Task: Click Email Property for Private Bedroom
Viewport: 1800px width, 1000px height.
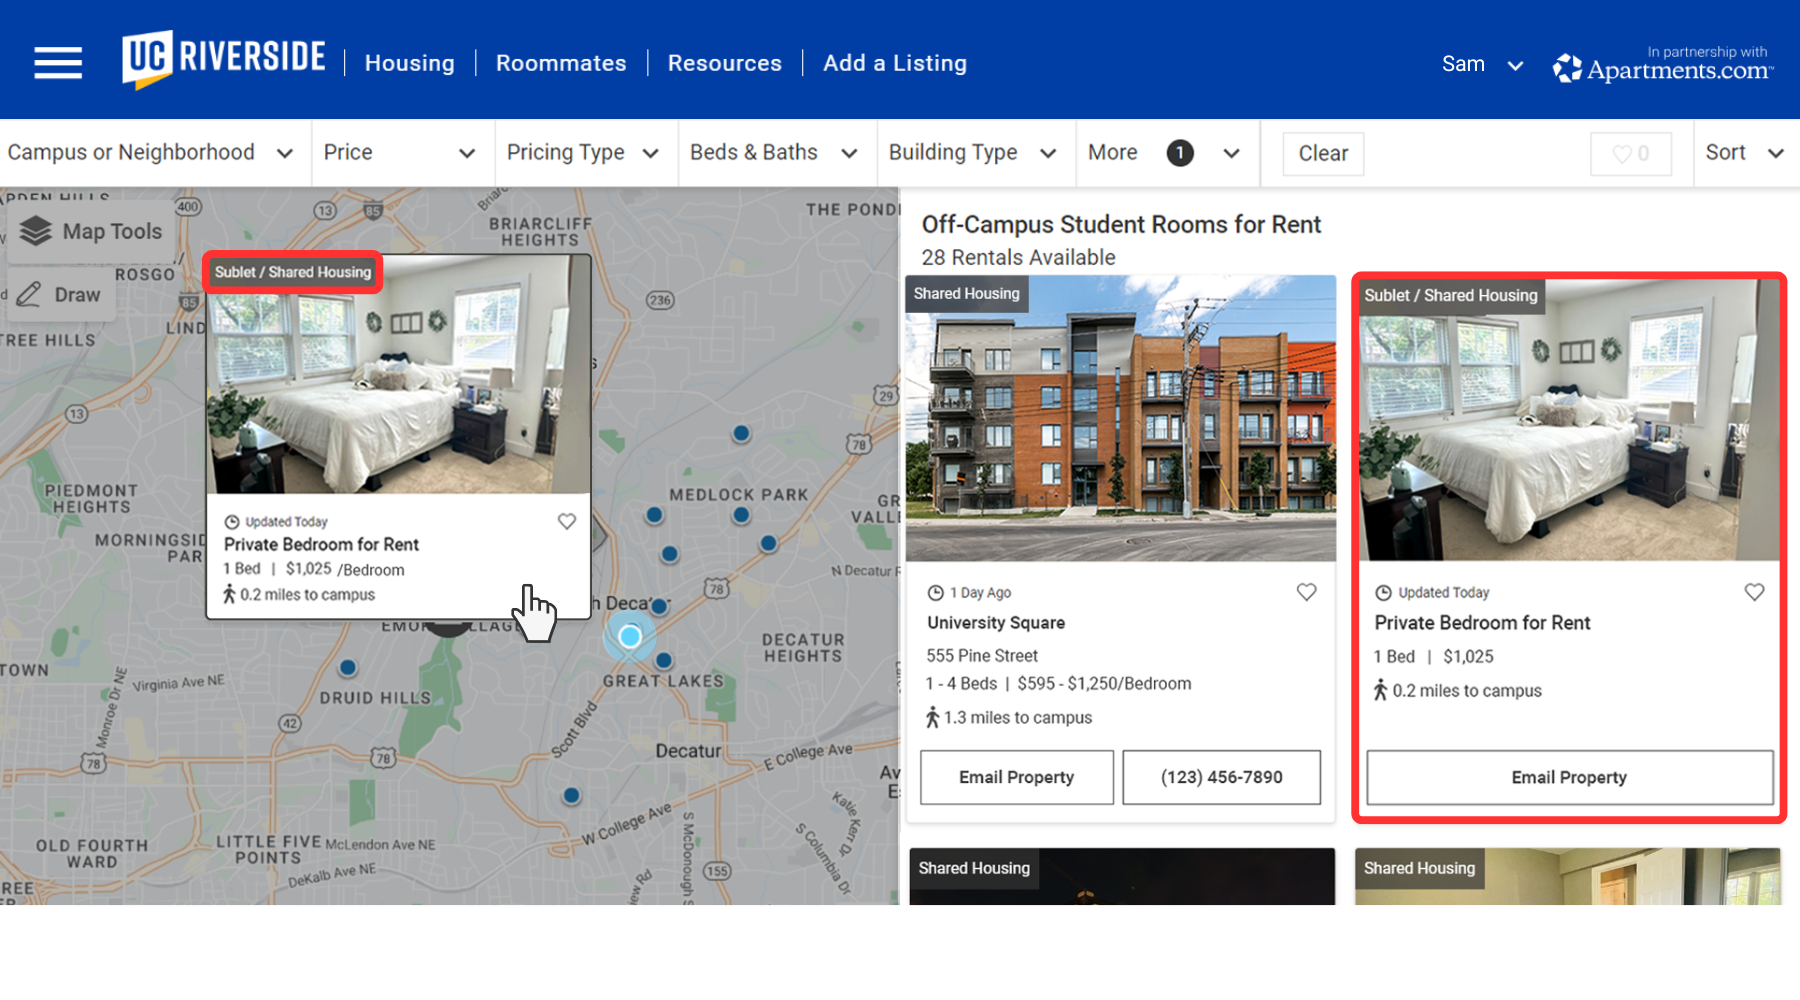Action: (x=1569, y=777)
